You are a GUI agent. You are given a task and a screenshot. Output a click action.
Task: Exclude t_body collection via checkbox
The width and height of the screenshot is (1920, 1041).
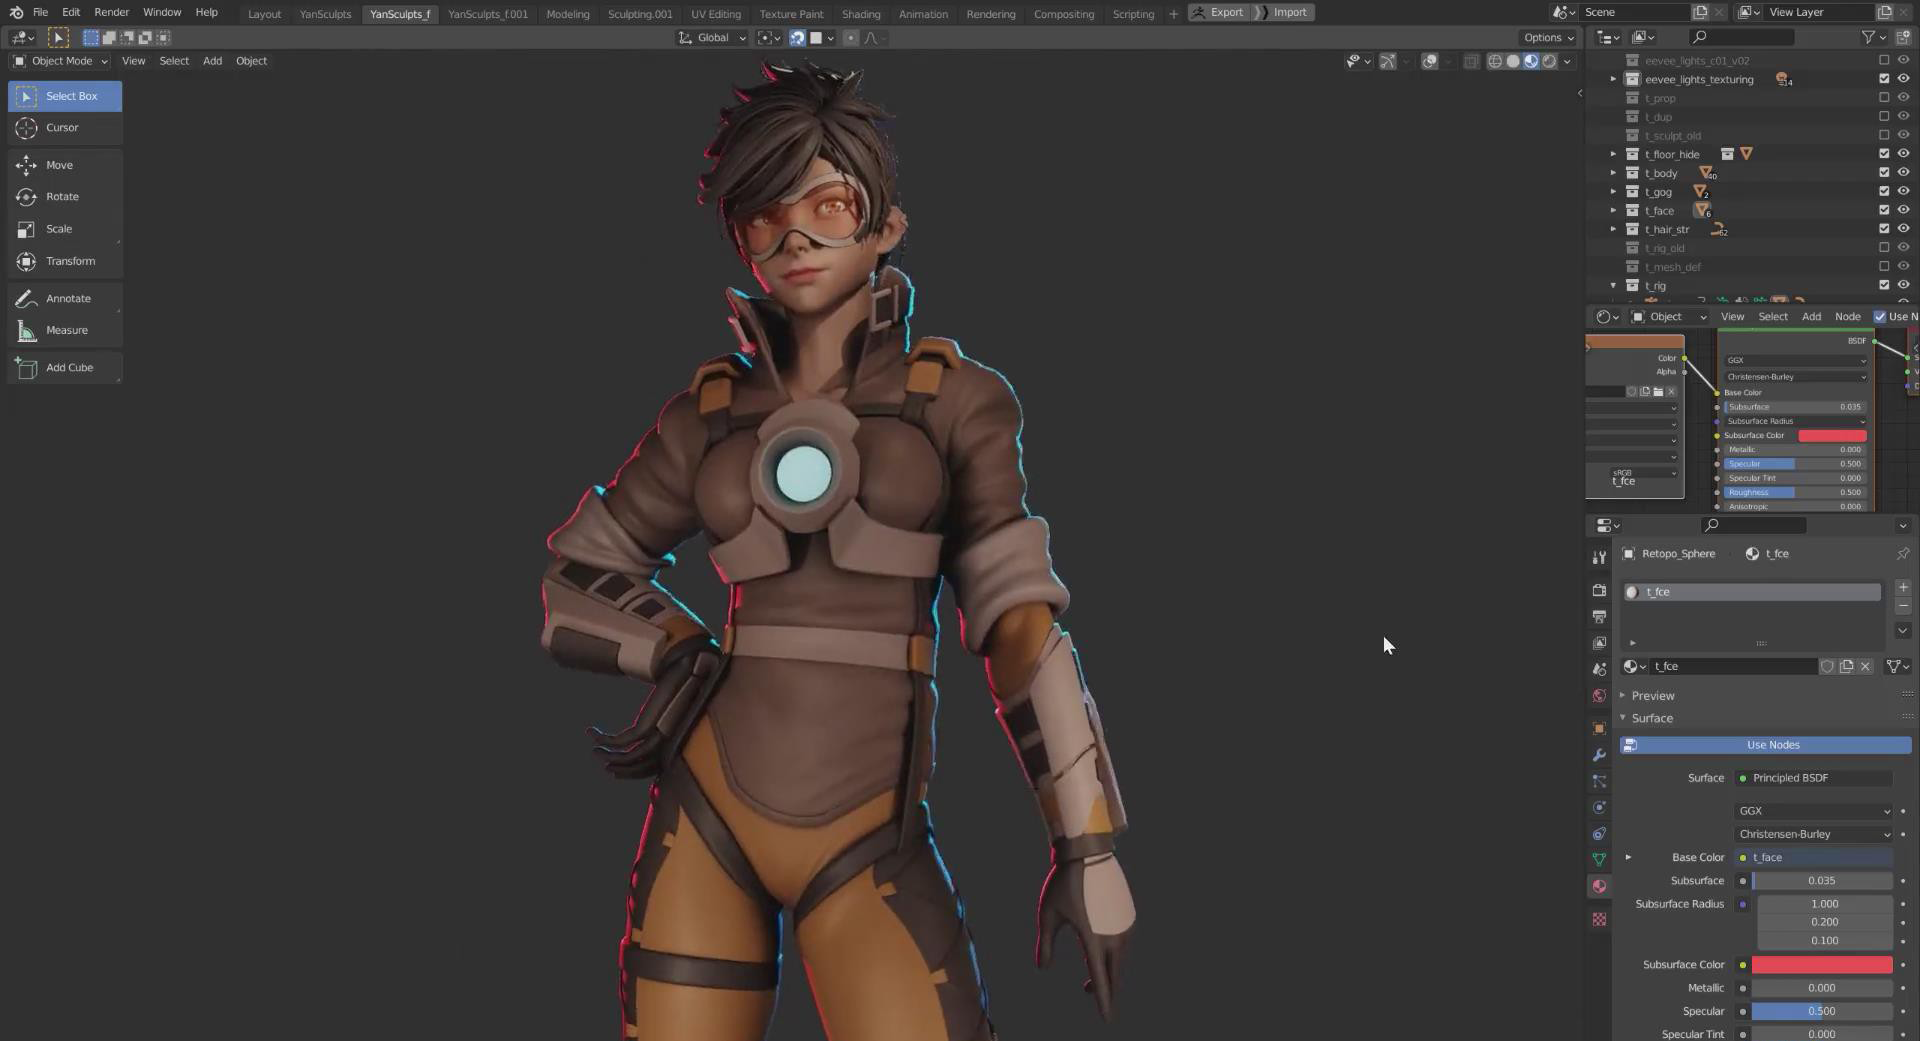(1884, 173)
